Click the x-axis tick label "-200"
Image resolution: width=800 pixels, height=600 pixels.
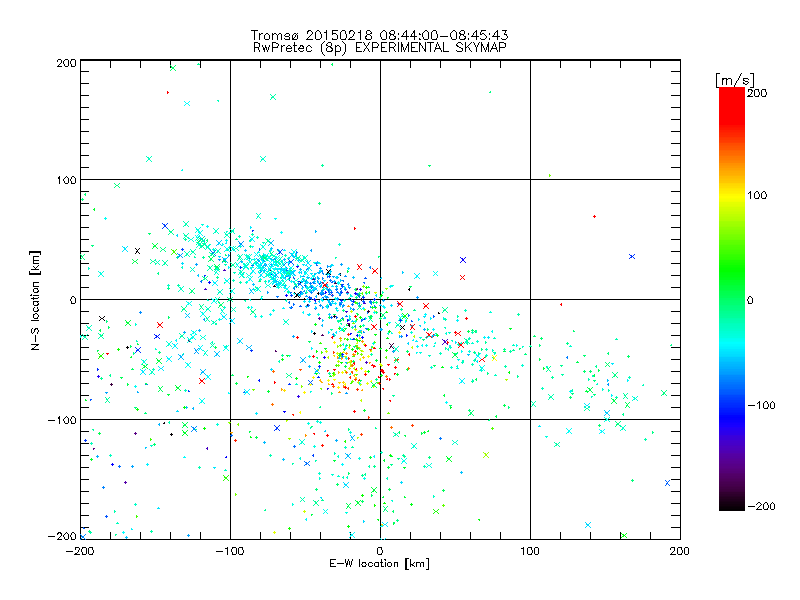tap(80, 551)
